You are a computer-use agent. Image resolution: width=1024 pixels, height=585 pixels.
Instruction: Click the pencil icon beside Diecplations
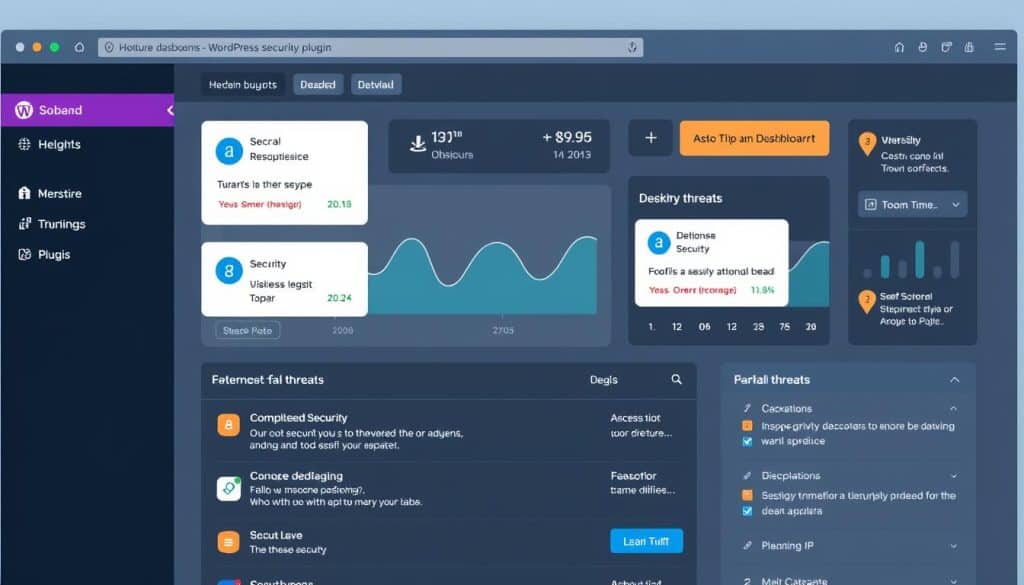tap(747, 475)
